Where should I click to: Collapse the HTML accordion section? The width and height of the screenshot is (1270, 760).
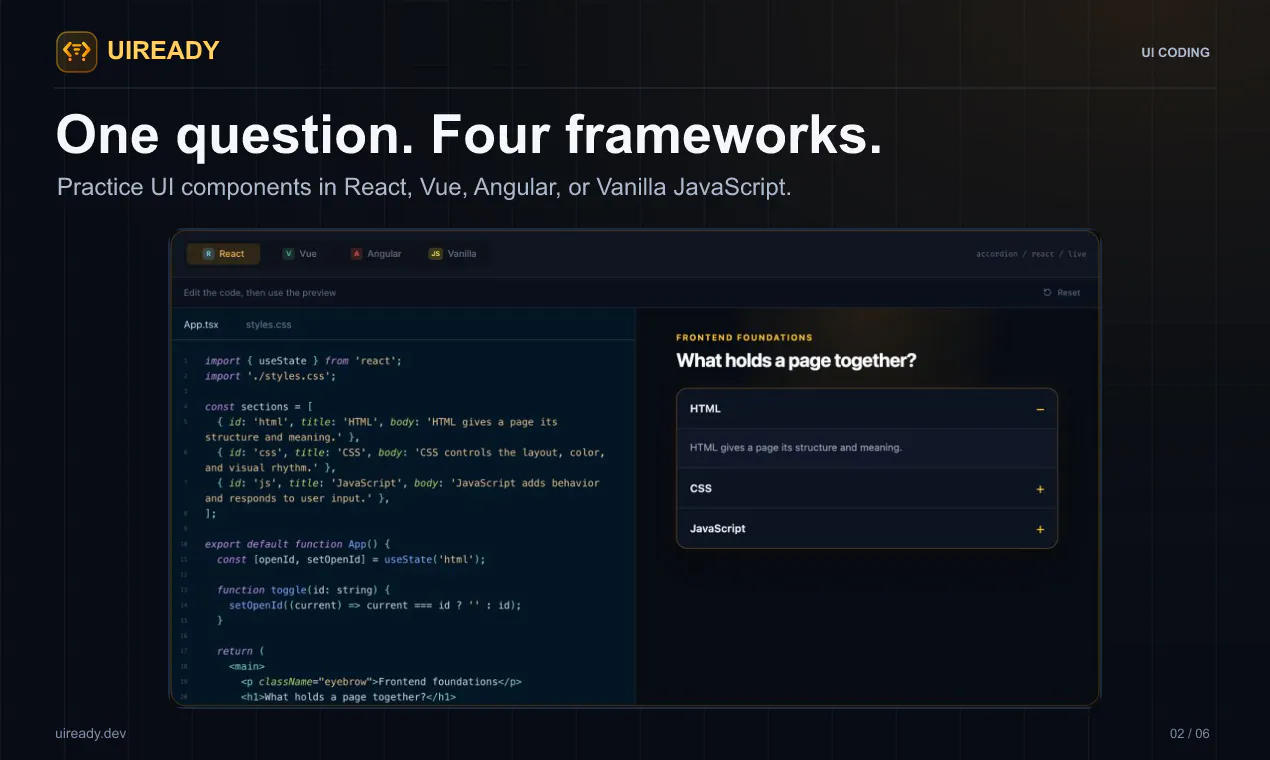867,409
